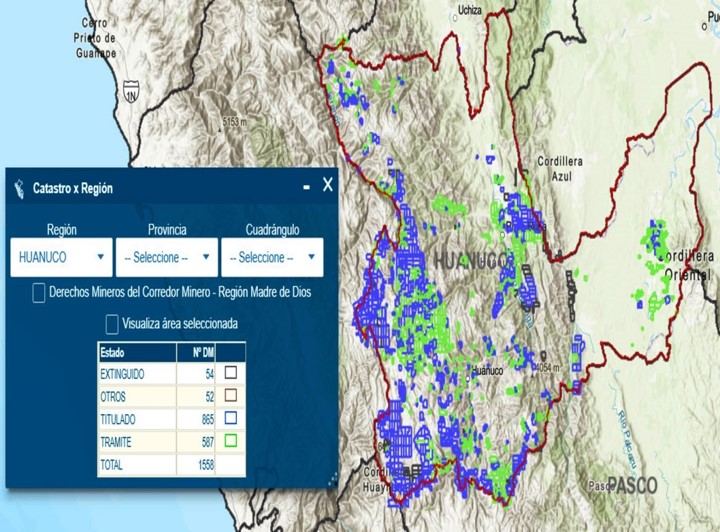Close the Catastro x Región panel
Screen dimensions: 720x532
327,186
